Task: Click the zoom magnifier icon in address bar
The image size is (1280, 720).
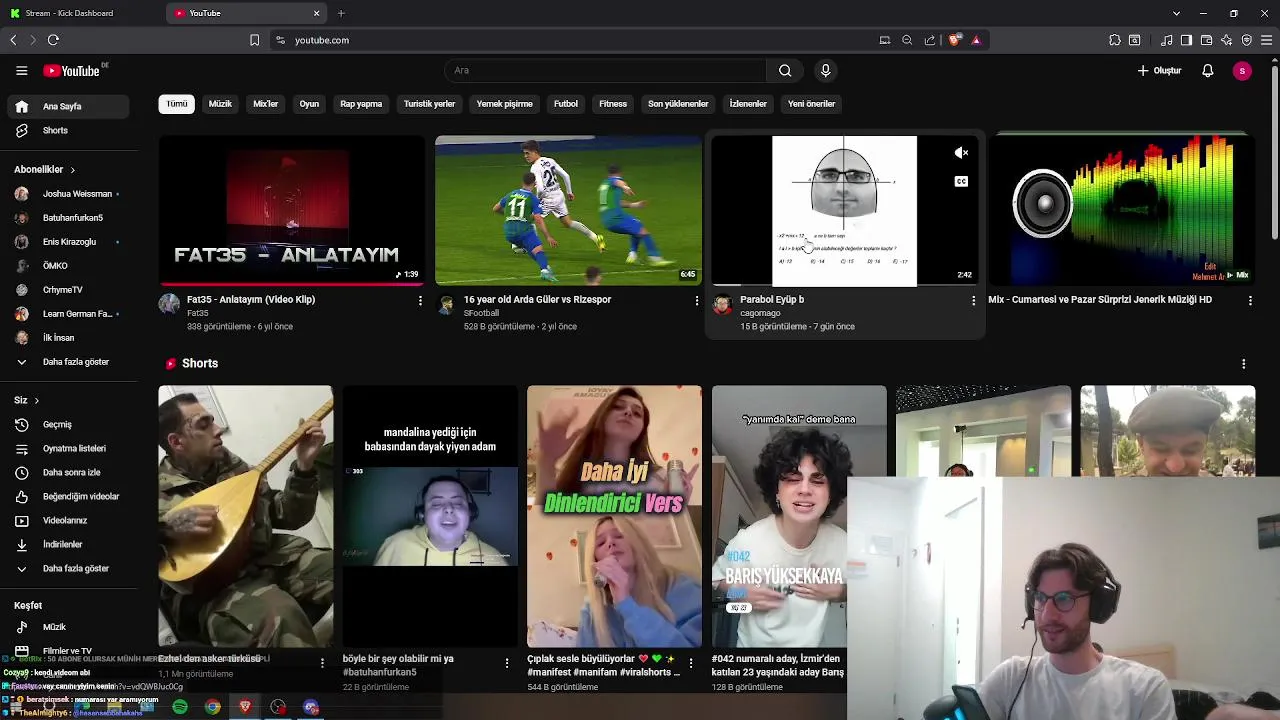Action: click(x=907, y=40)
